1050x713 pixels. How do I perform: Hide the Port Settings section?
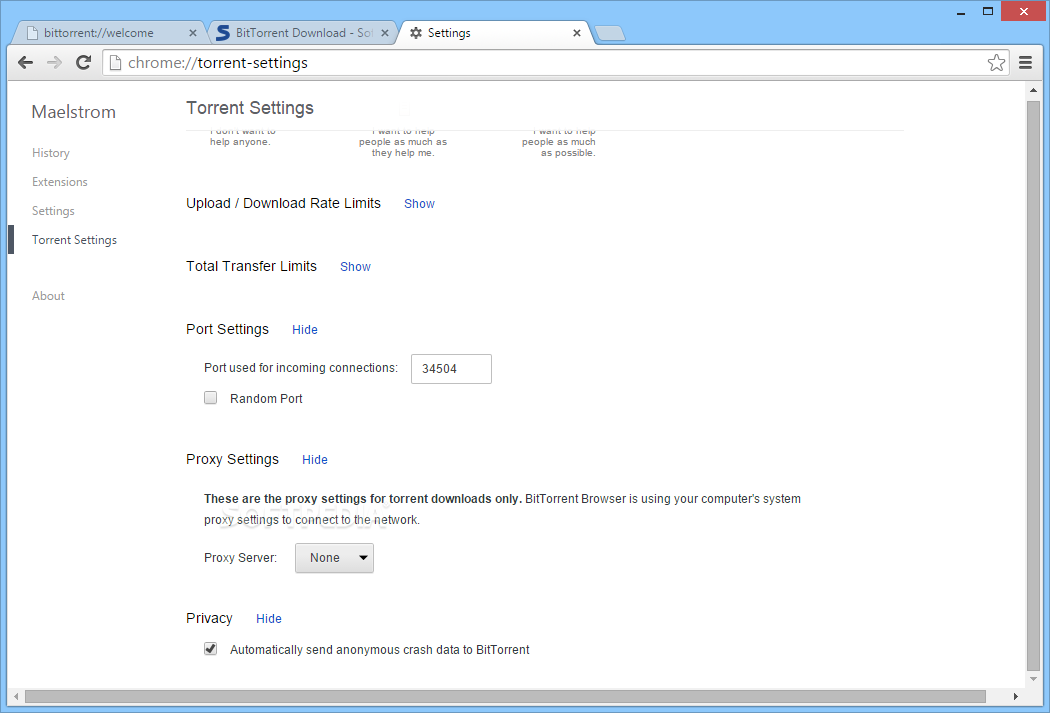(305, 329)
